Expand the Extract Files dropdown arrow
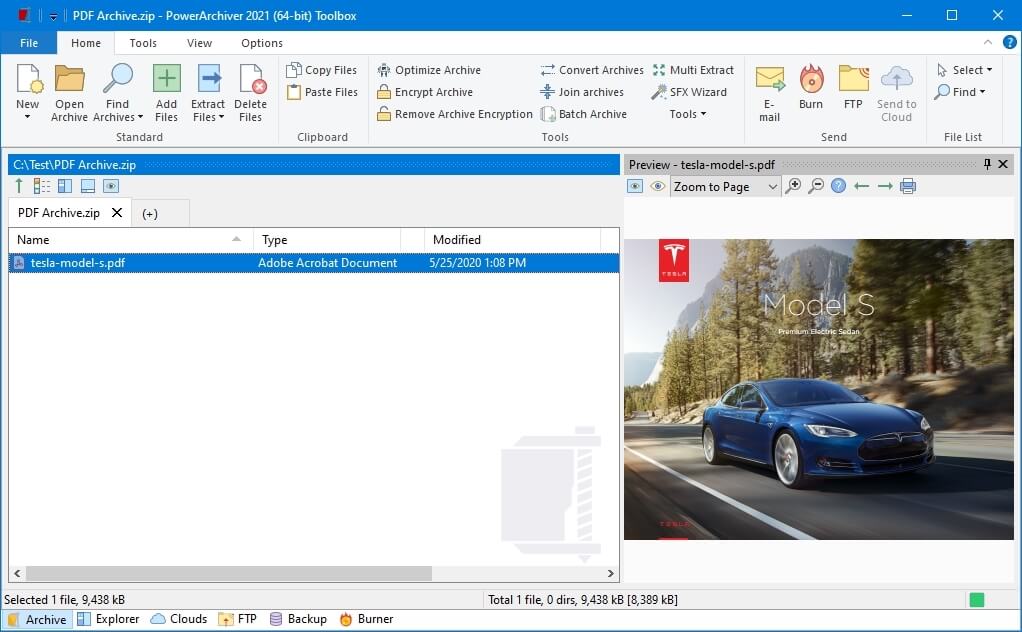The image size is (1022, 632). 222,117
